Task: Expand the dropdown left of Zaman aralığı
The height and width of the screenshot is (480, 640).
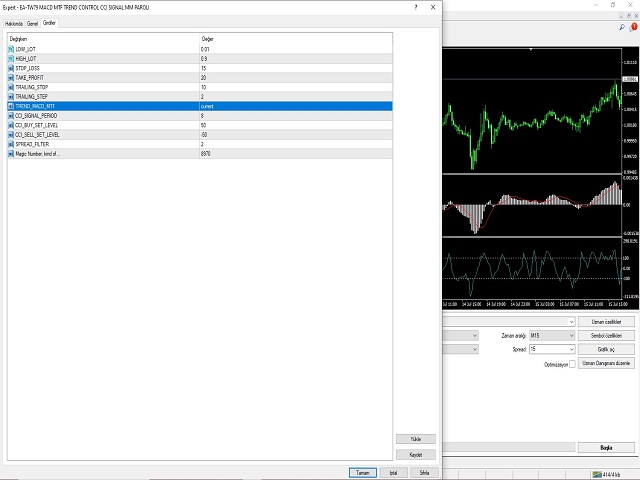Action: tap(475, 336)
